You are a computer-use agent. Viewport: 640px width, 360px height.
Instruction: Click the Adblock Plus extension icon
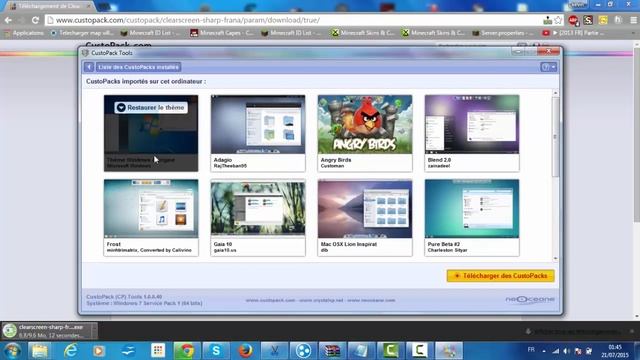573,20
